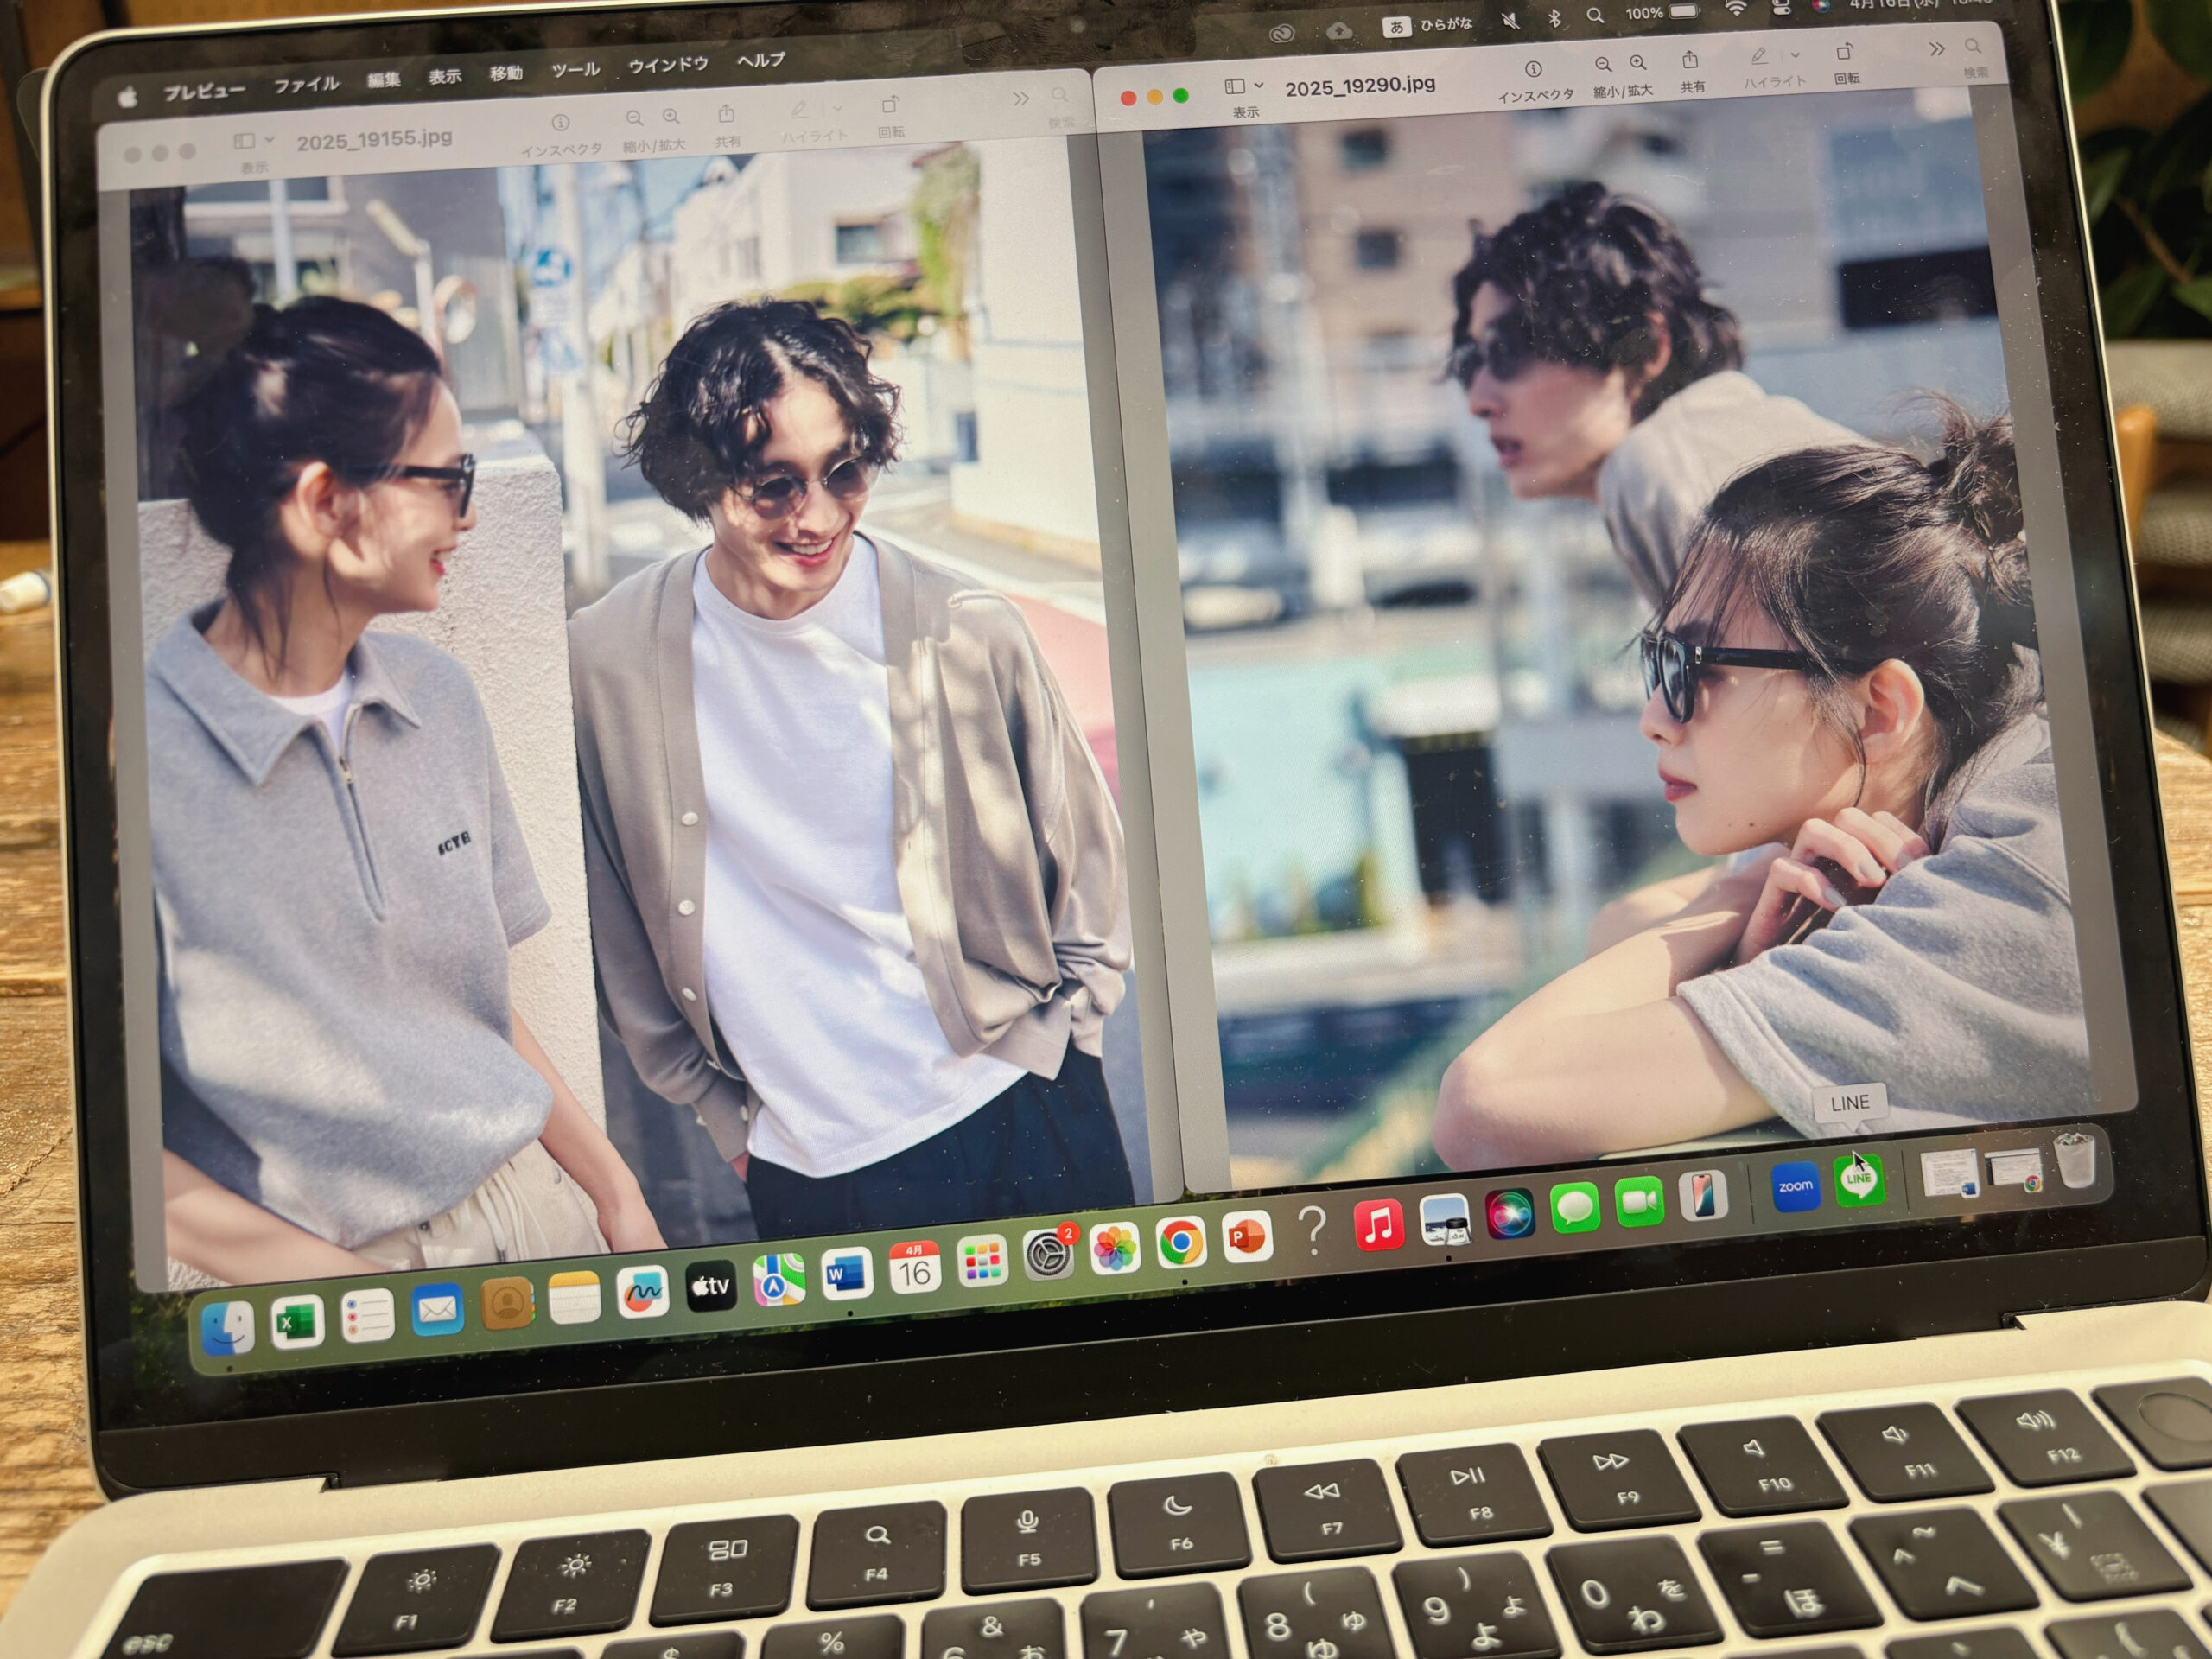Screen dimensions: 2212x1659
Task: Rotate the 2025_19155.jpg image
Action: click(889, 105)
